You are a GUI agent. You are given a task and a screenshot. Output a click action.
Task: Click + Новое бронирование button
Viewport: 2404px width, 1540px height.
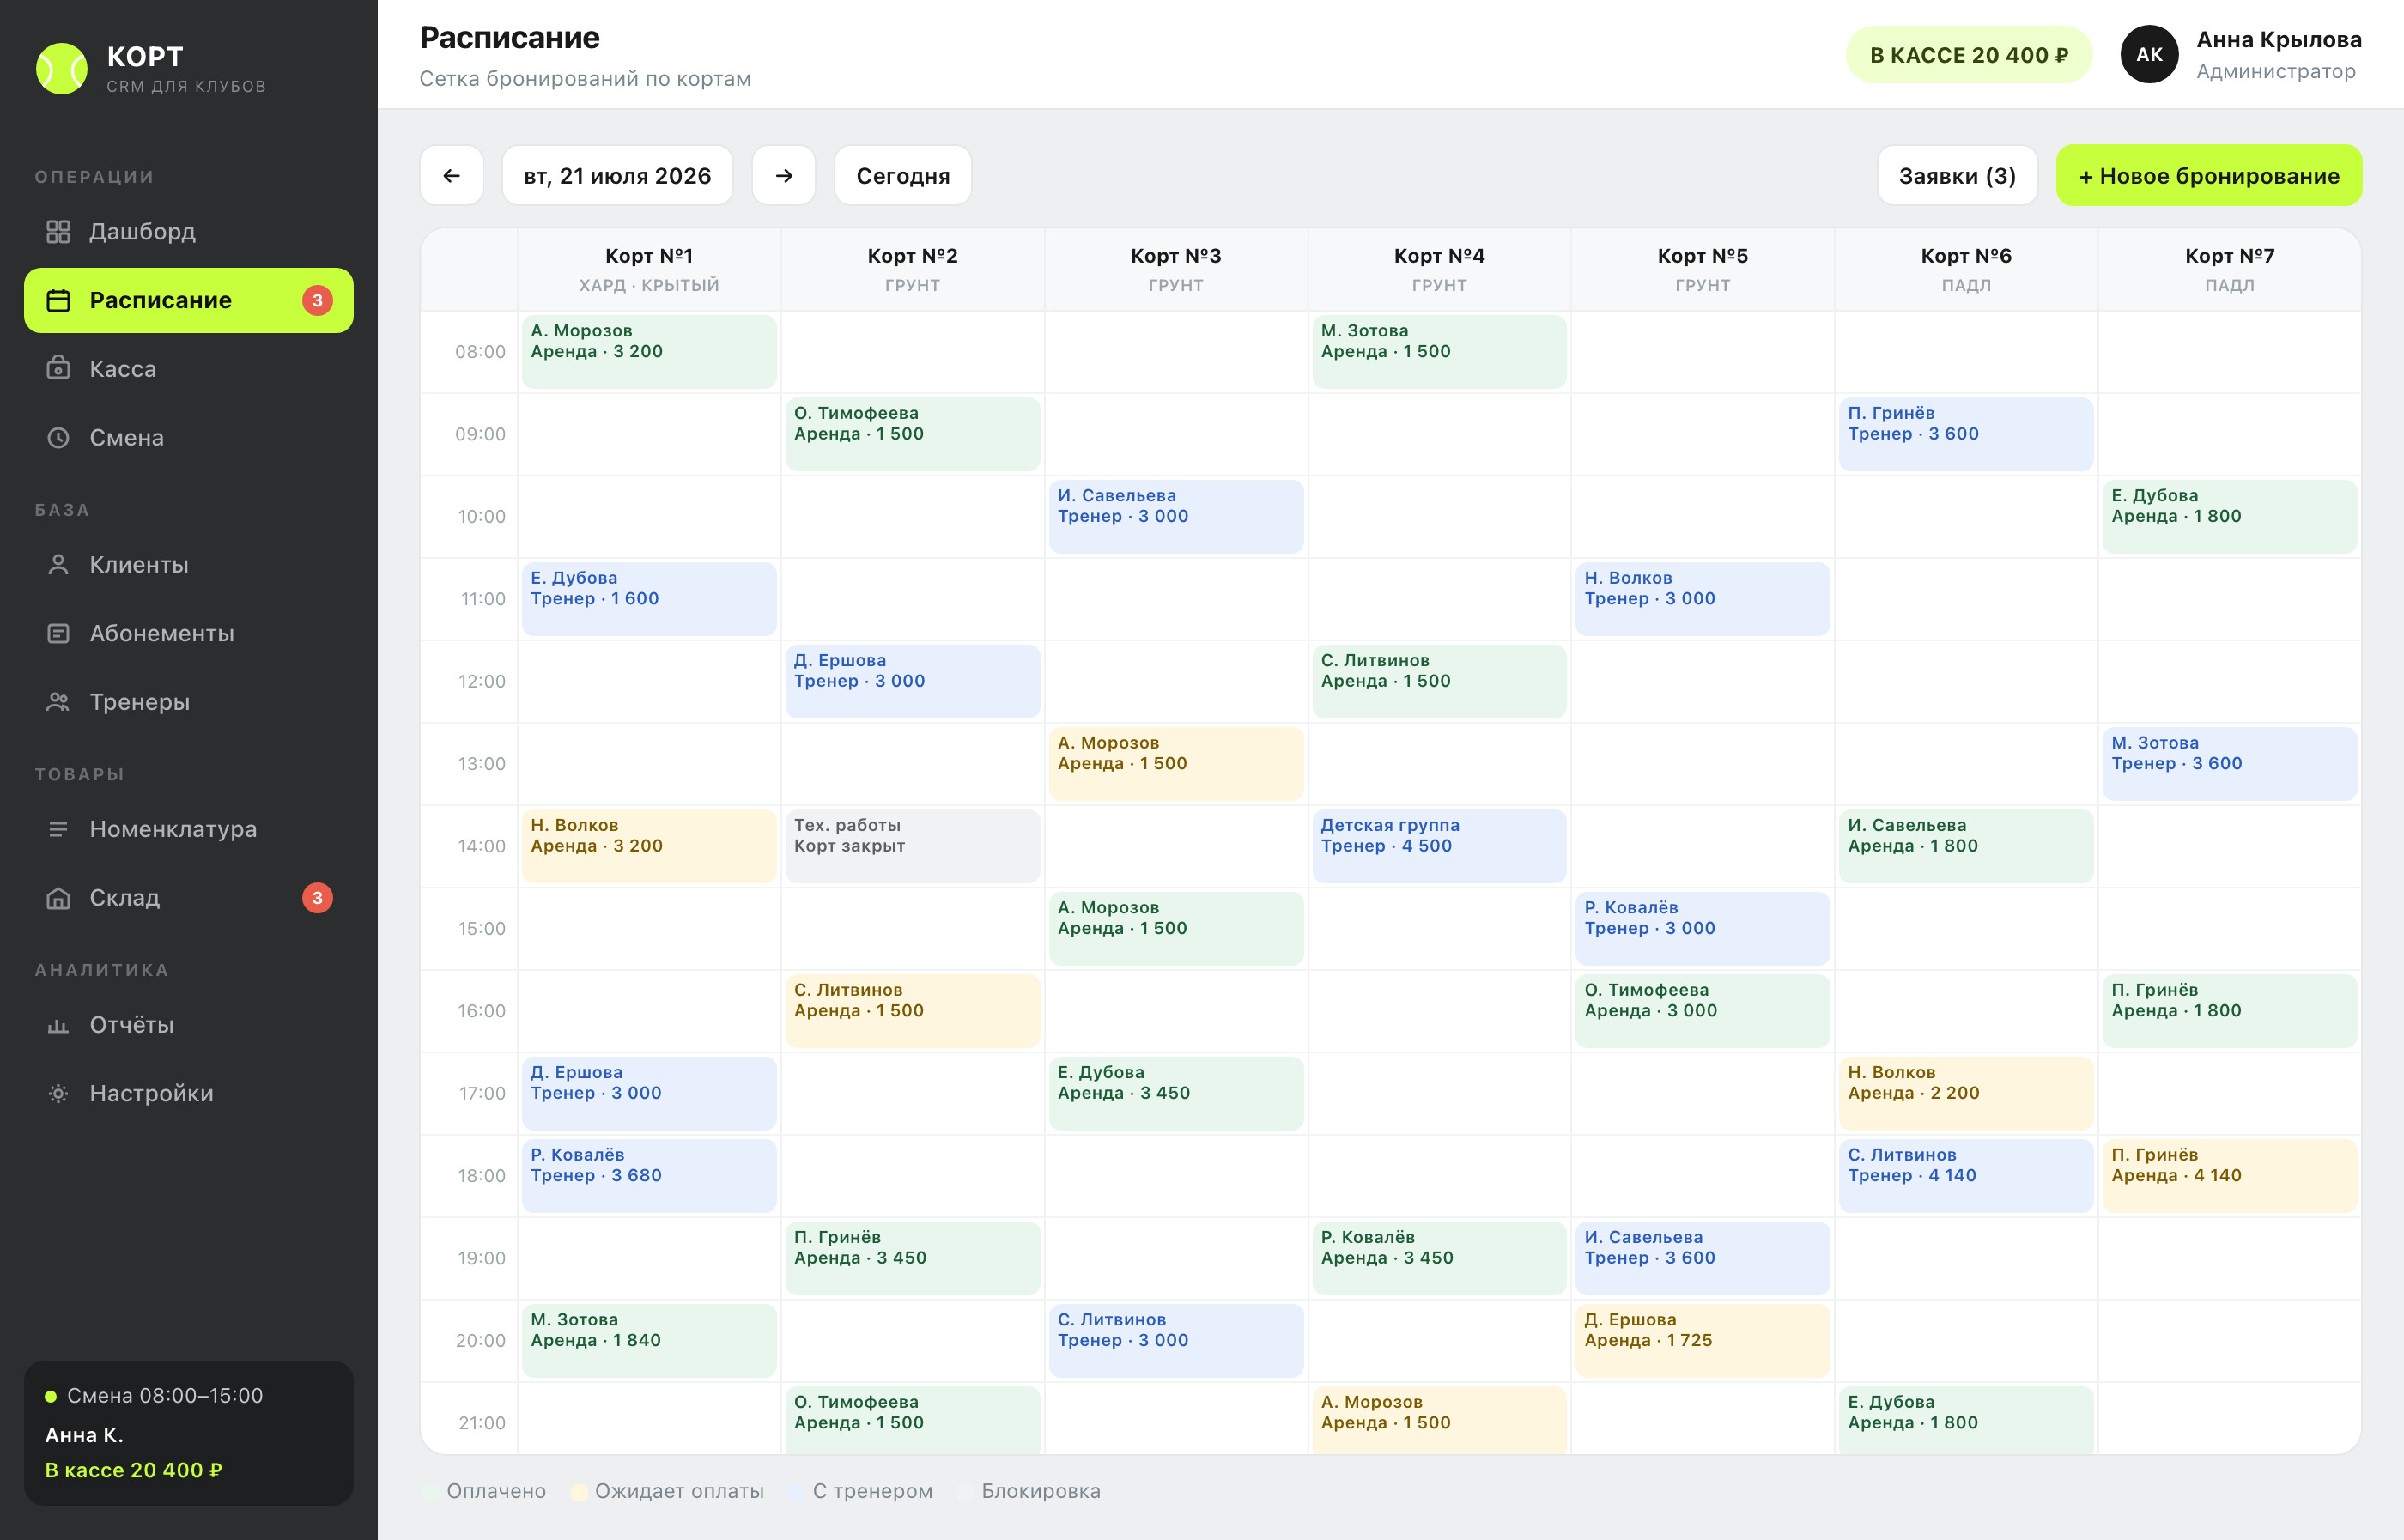(x=2209, y=176)
